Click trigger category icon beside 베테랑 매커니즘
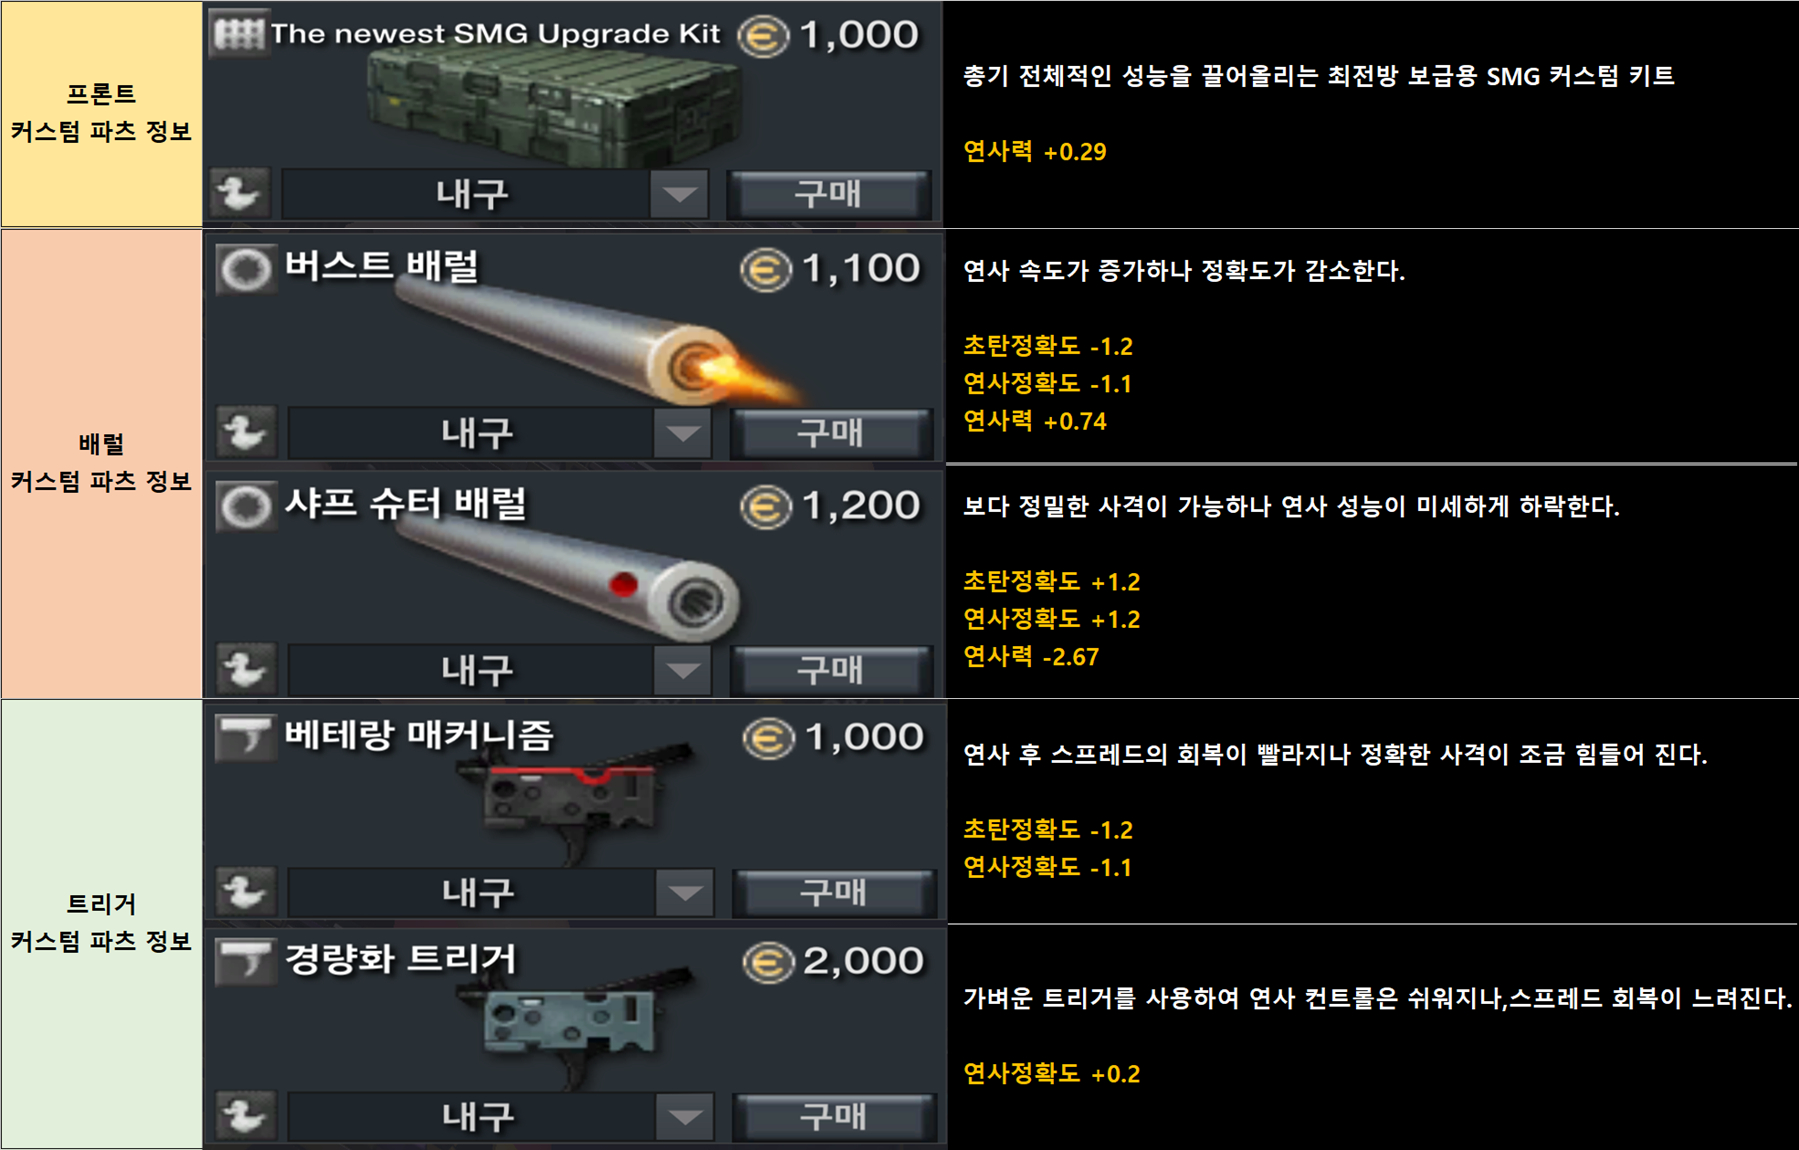The image size is (1799, 1150). pyautogui.click(x=245, y=738)
